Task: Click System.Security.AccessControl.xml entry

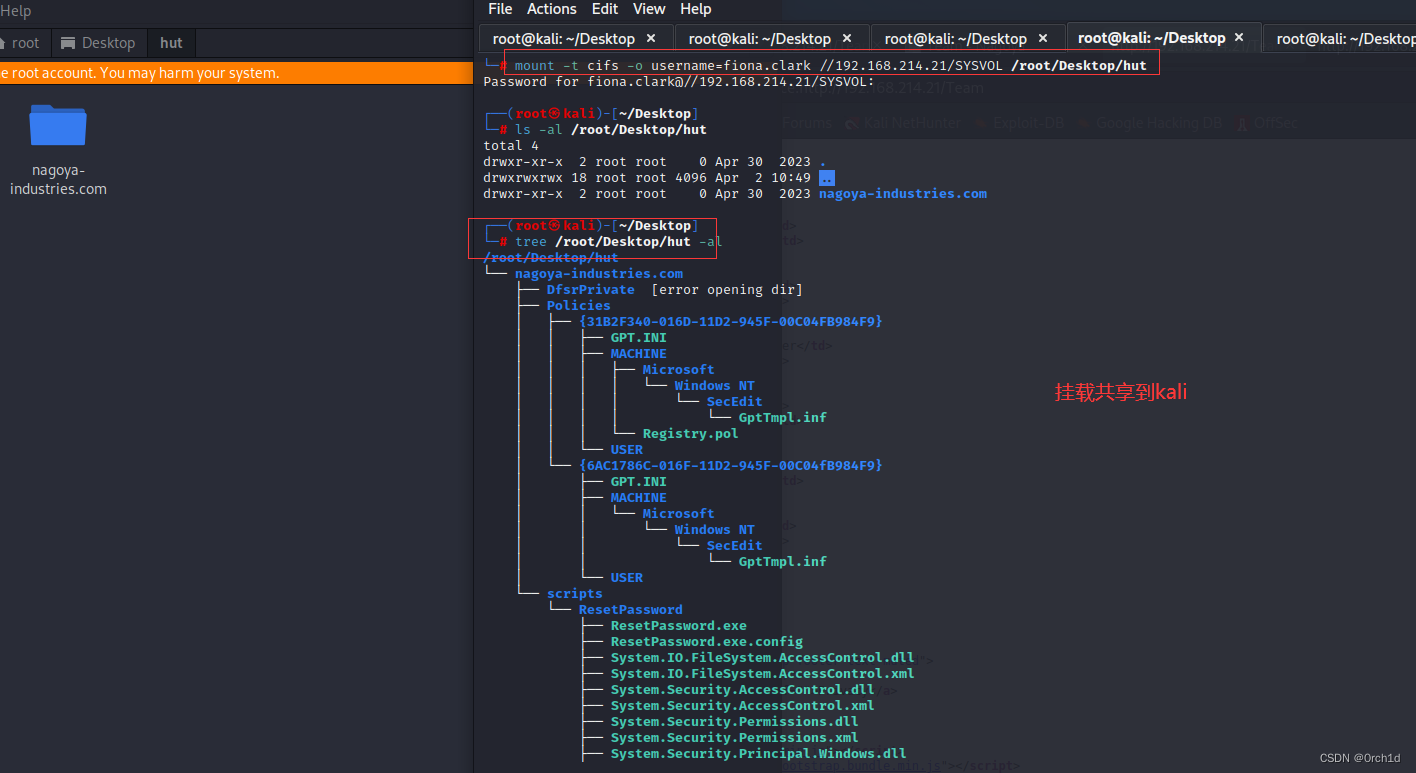Action: tap(743, 705)
